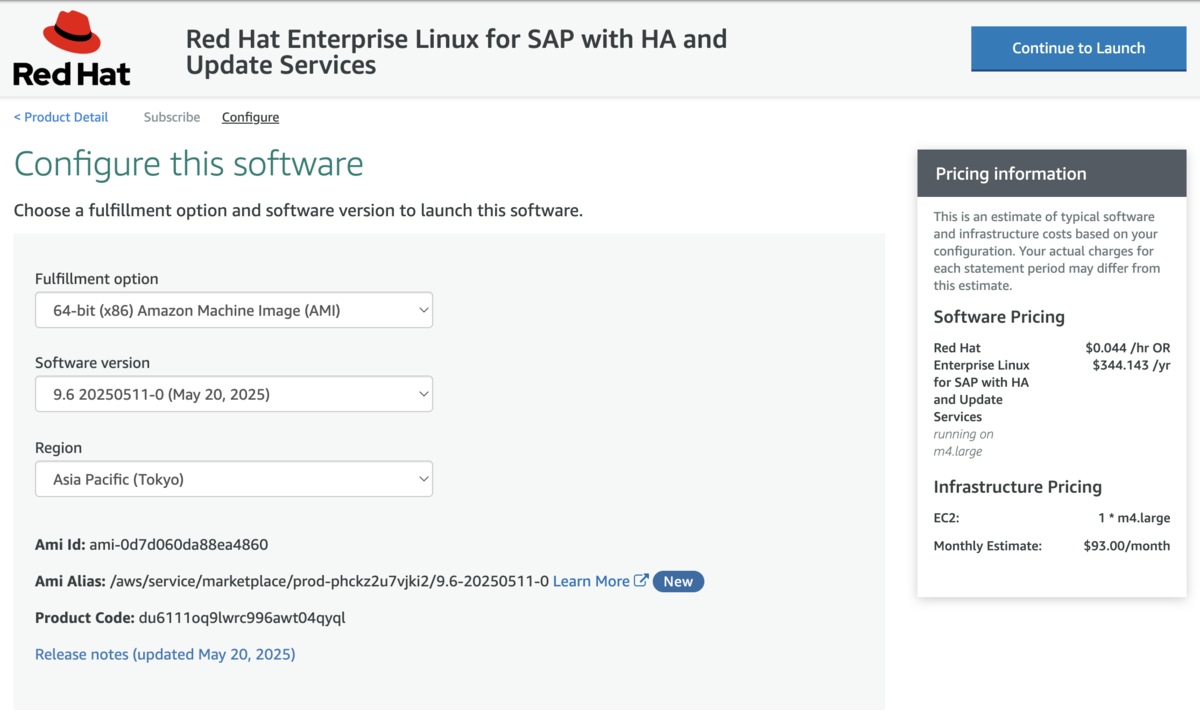Click the Product Code value du6111oq9lwrc996awt04qyql

click(x=242, y=618)
